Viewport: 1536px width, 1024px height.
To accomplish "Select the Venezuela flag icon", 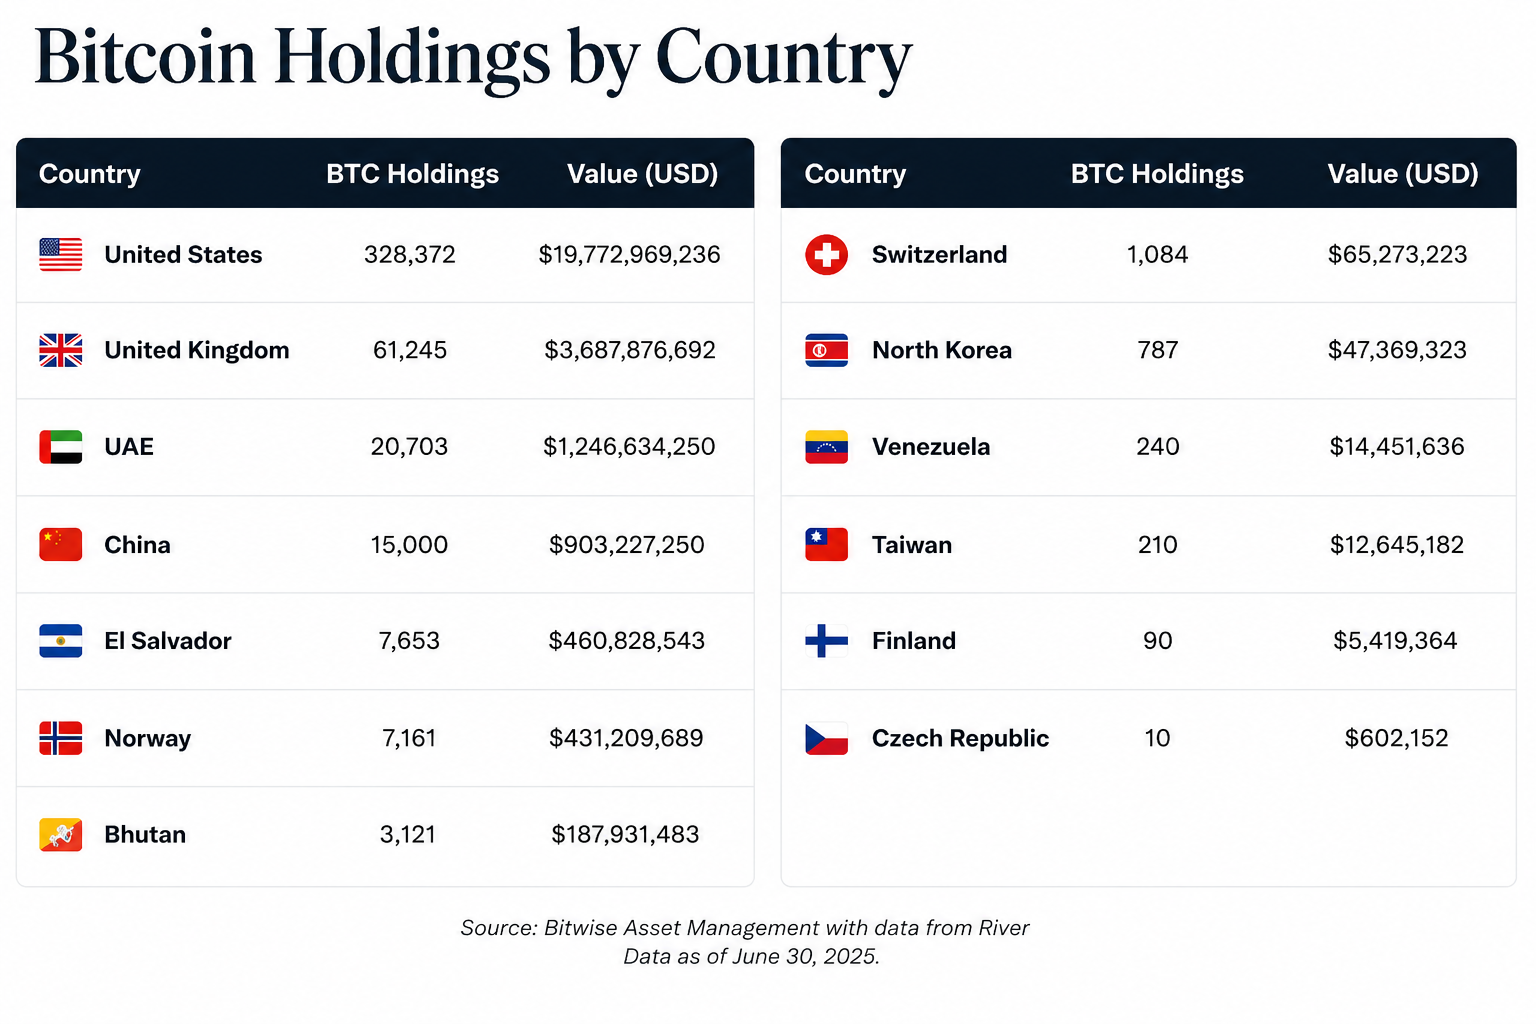I will (827, 447).
